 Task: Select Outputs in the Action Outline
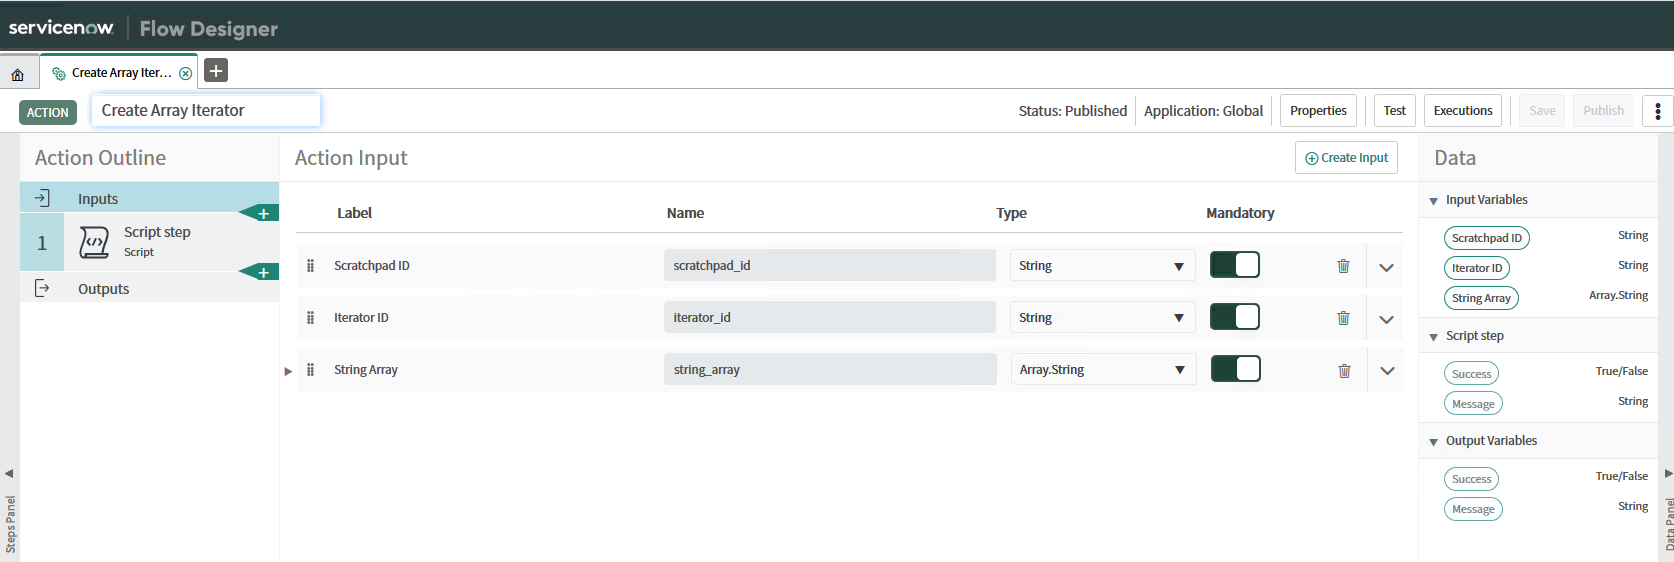(103, 289)
